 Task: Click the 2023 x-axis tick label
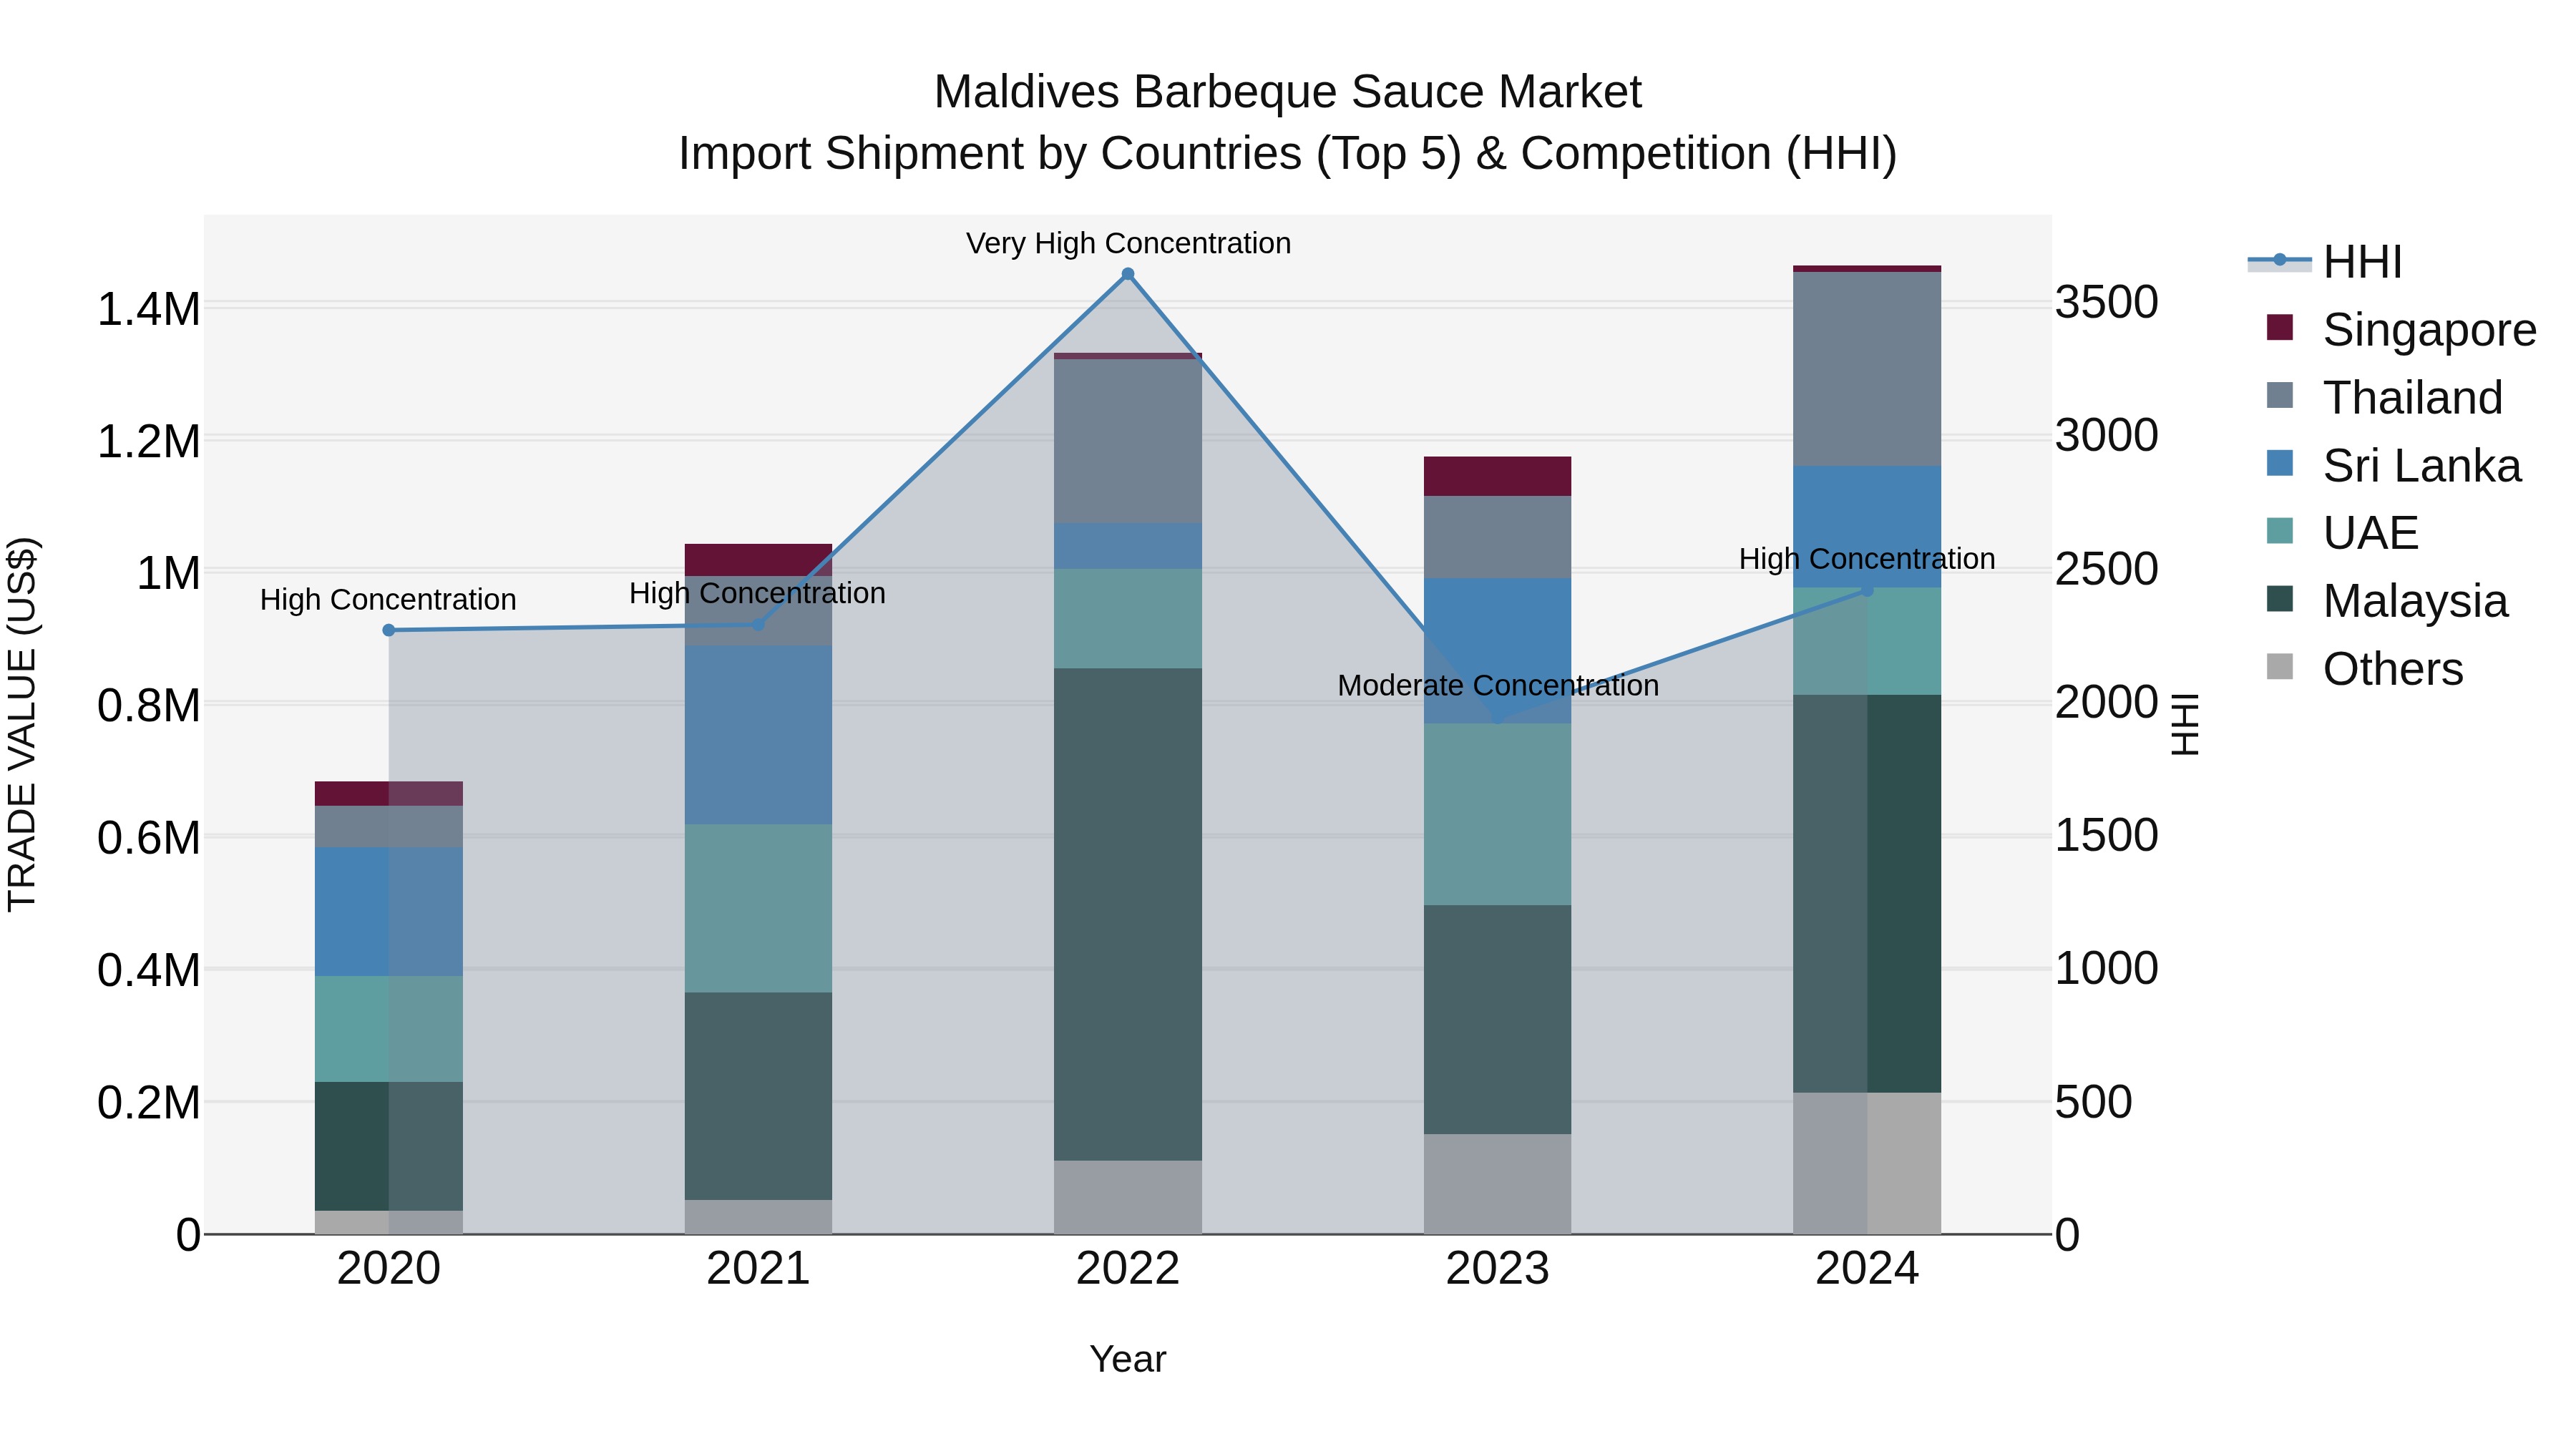(1498, 1269)
